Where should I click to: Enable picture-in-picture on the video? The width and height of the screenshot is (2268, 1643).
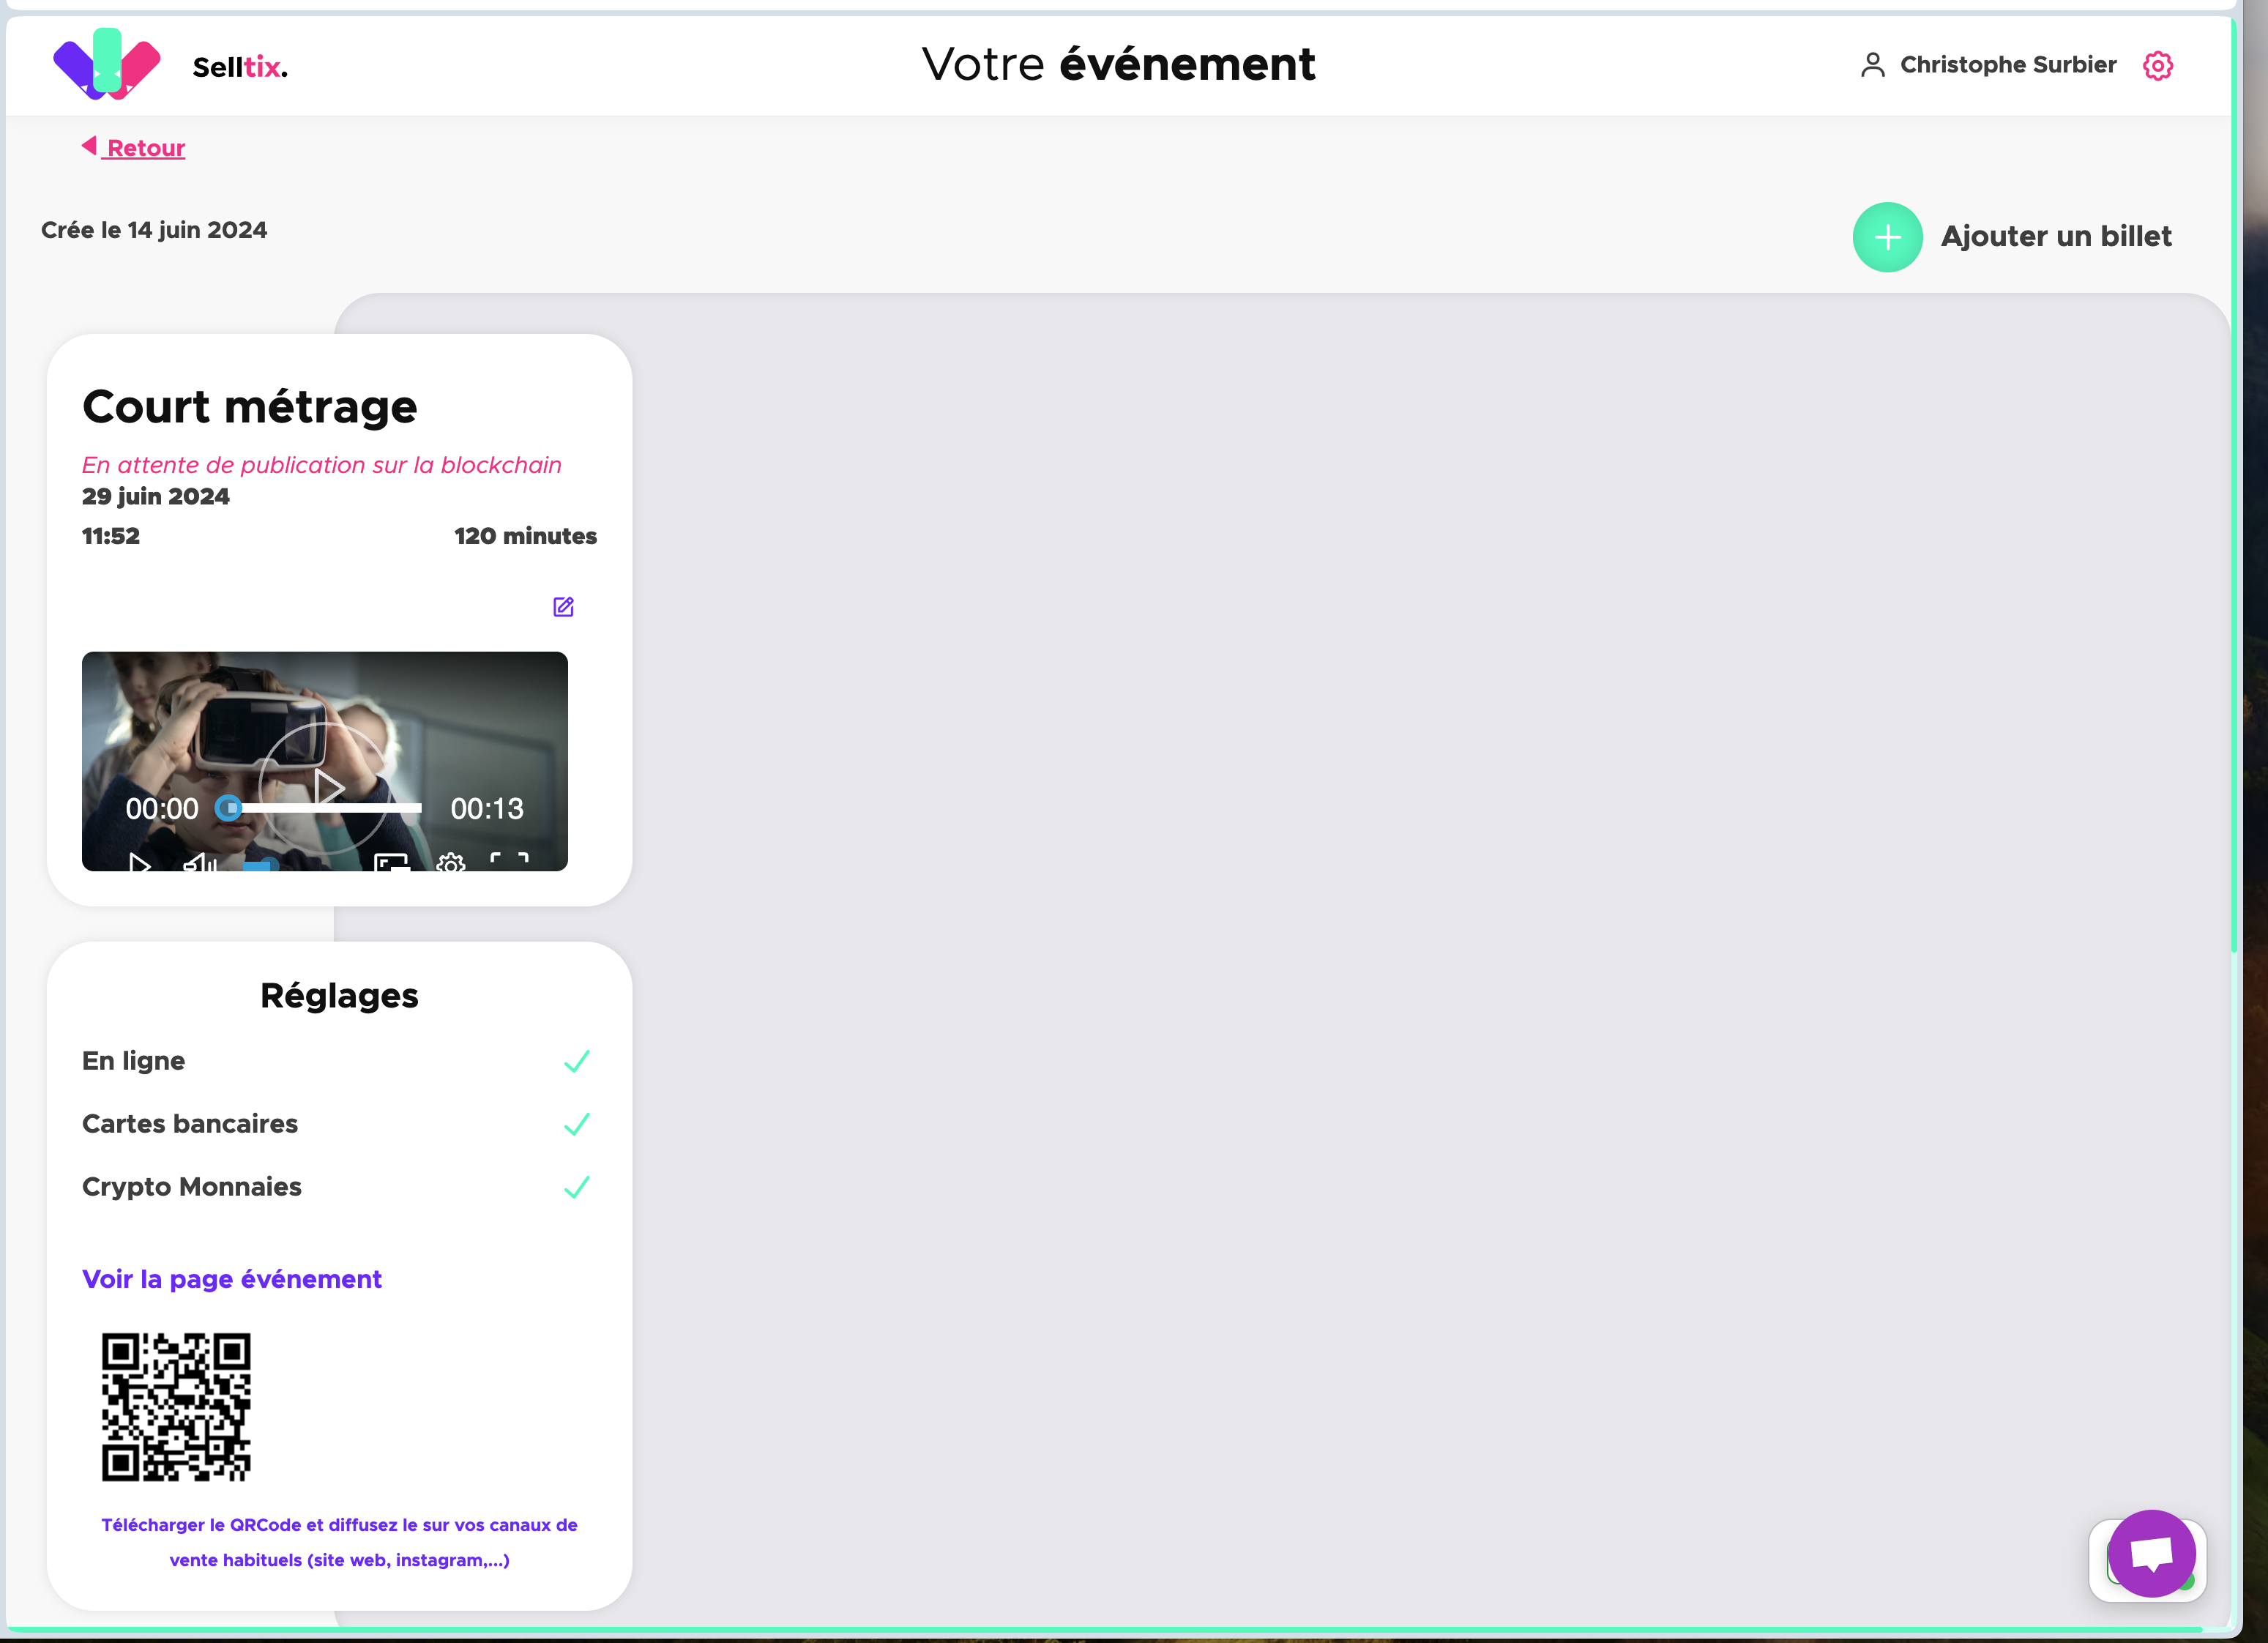point(391,863)
